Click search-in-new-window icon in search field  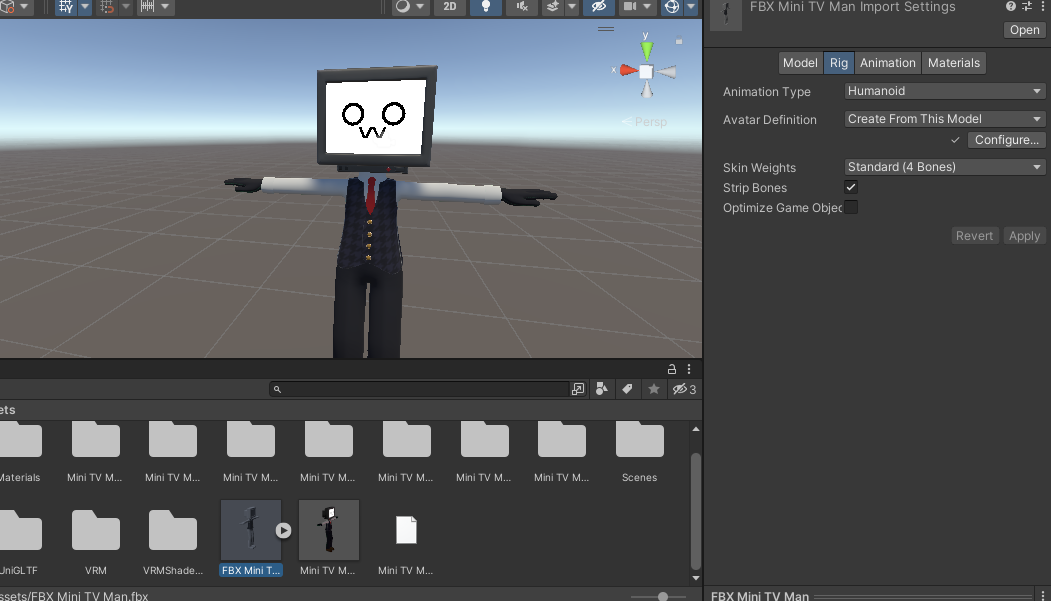578,389
